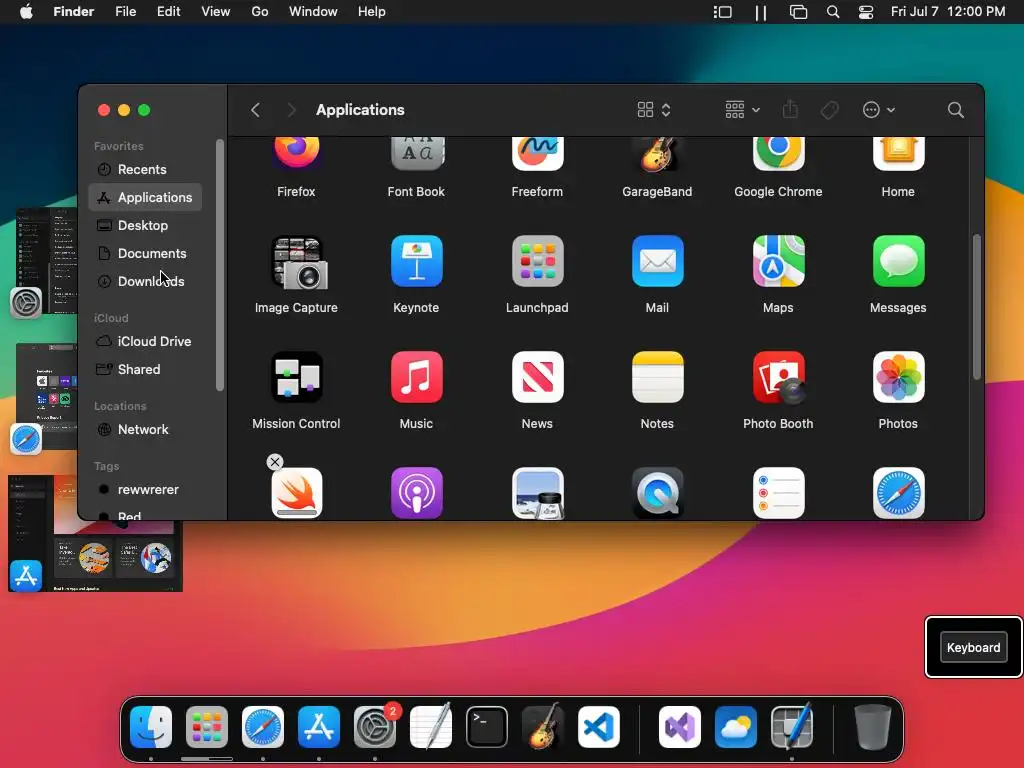Click the date and time in menu bar
This screenshot has height=768, width=1024.
(948, 12)
